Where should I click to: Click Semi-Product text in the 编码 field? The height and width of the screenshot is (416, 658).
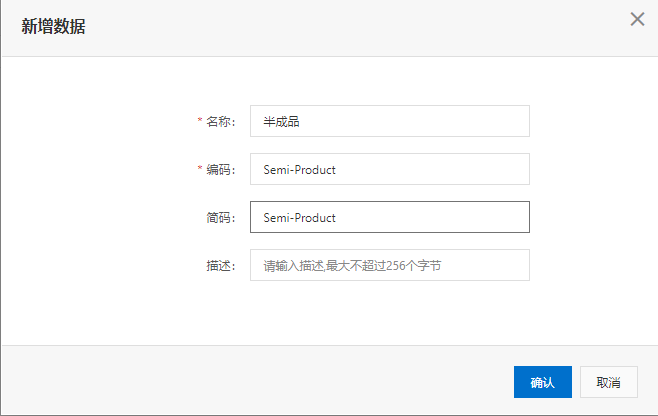click(300, 170)
